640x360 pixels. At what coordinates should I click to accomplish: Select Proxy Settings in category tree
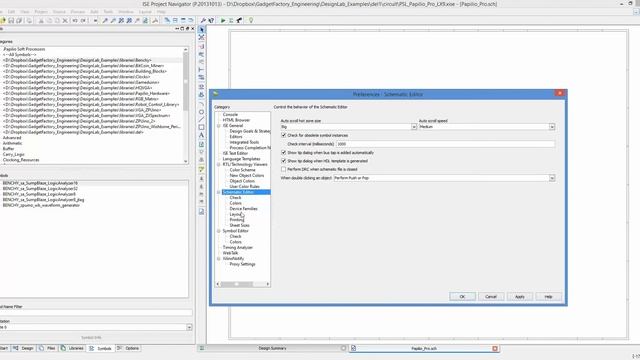242,264
